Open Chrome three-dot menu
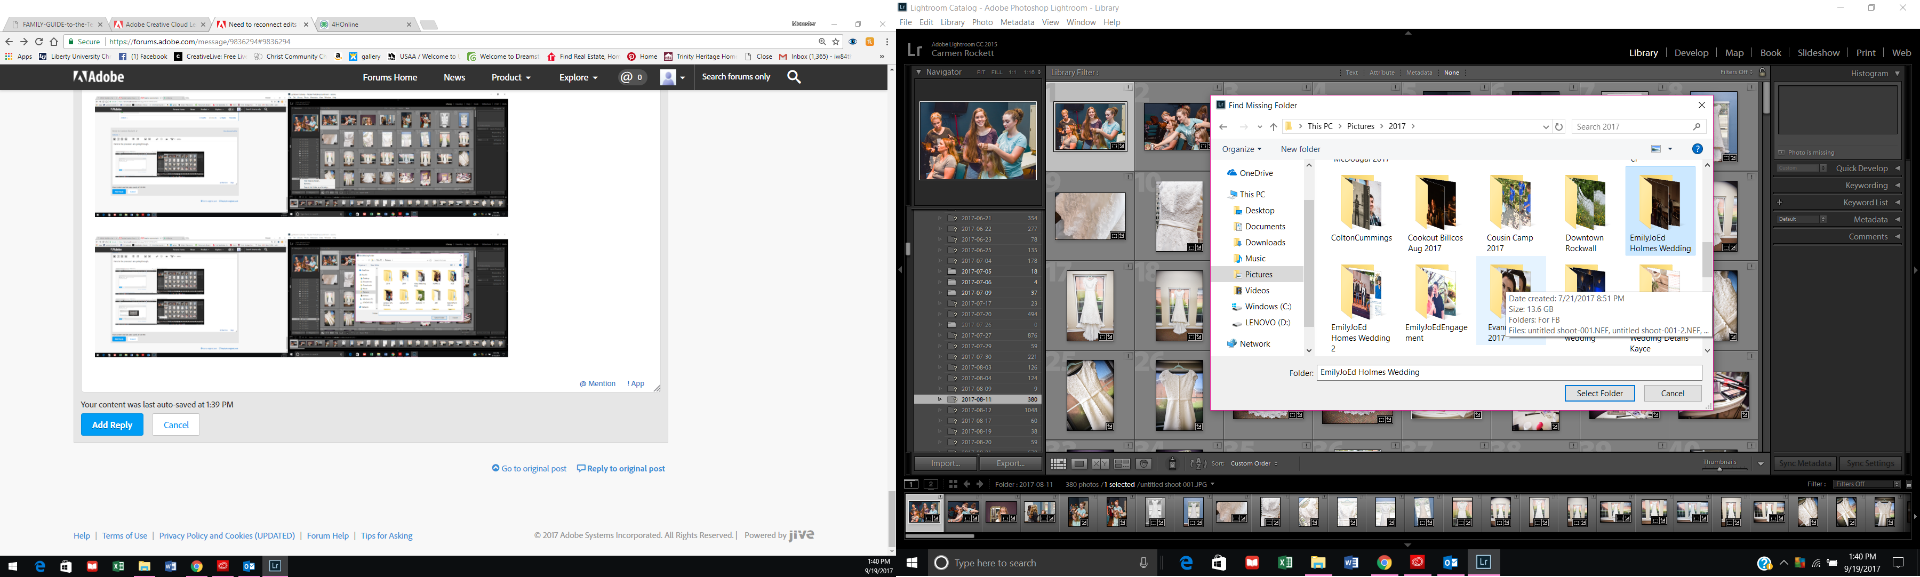 point(886,41)
